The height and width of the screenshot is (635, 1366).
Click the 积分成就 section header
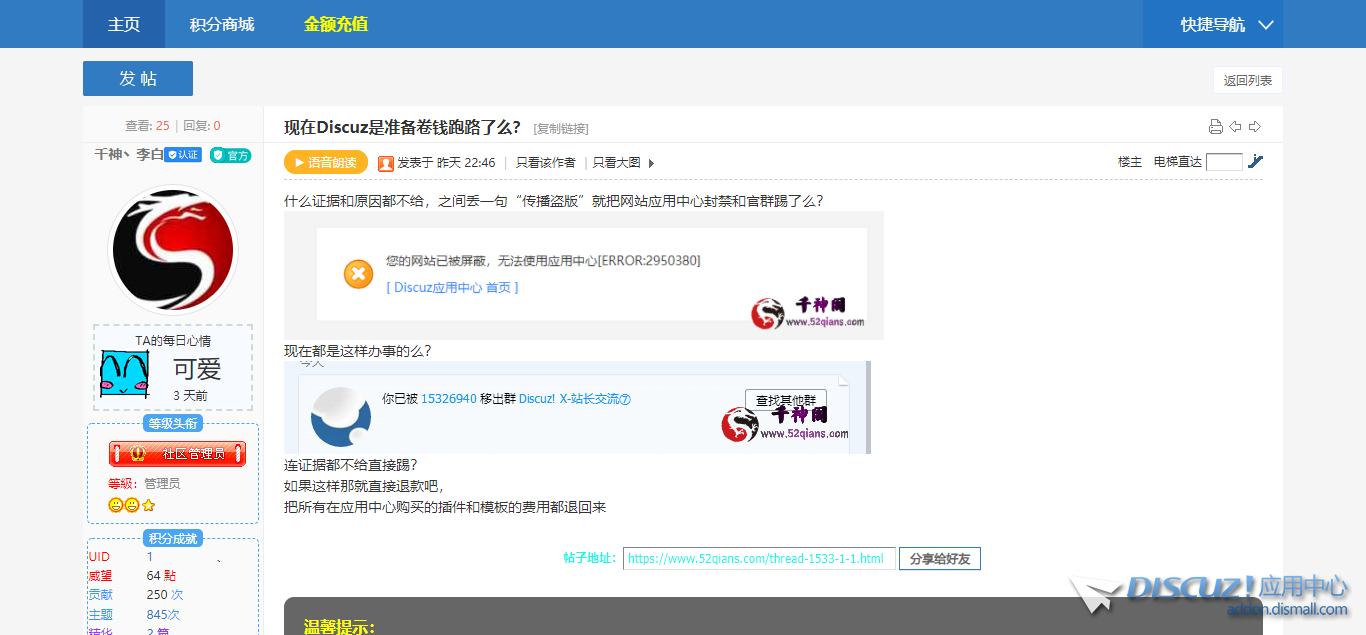(173, 539)
